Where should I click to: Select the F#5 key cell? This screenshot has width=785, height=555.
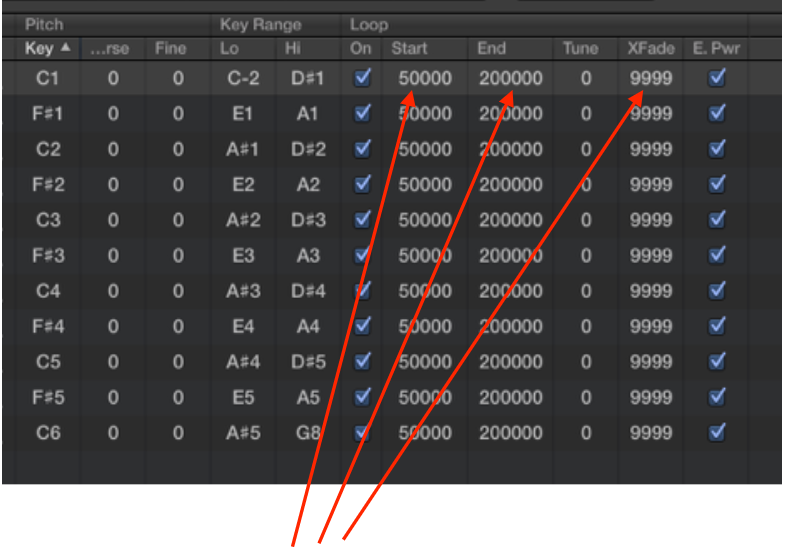48,398
